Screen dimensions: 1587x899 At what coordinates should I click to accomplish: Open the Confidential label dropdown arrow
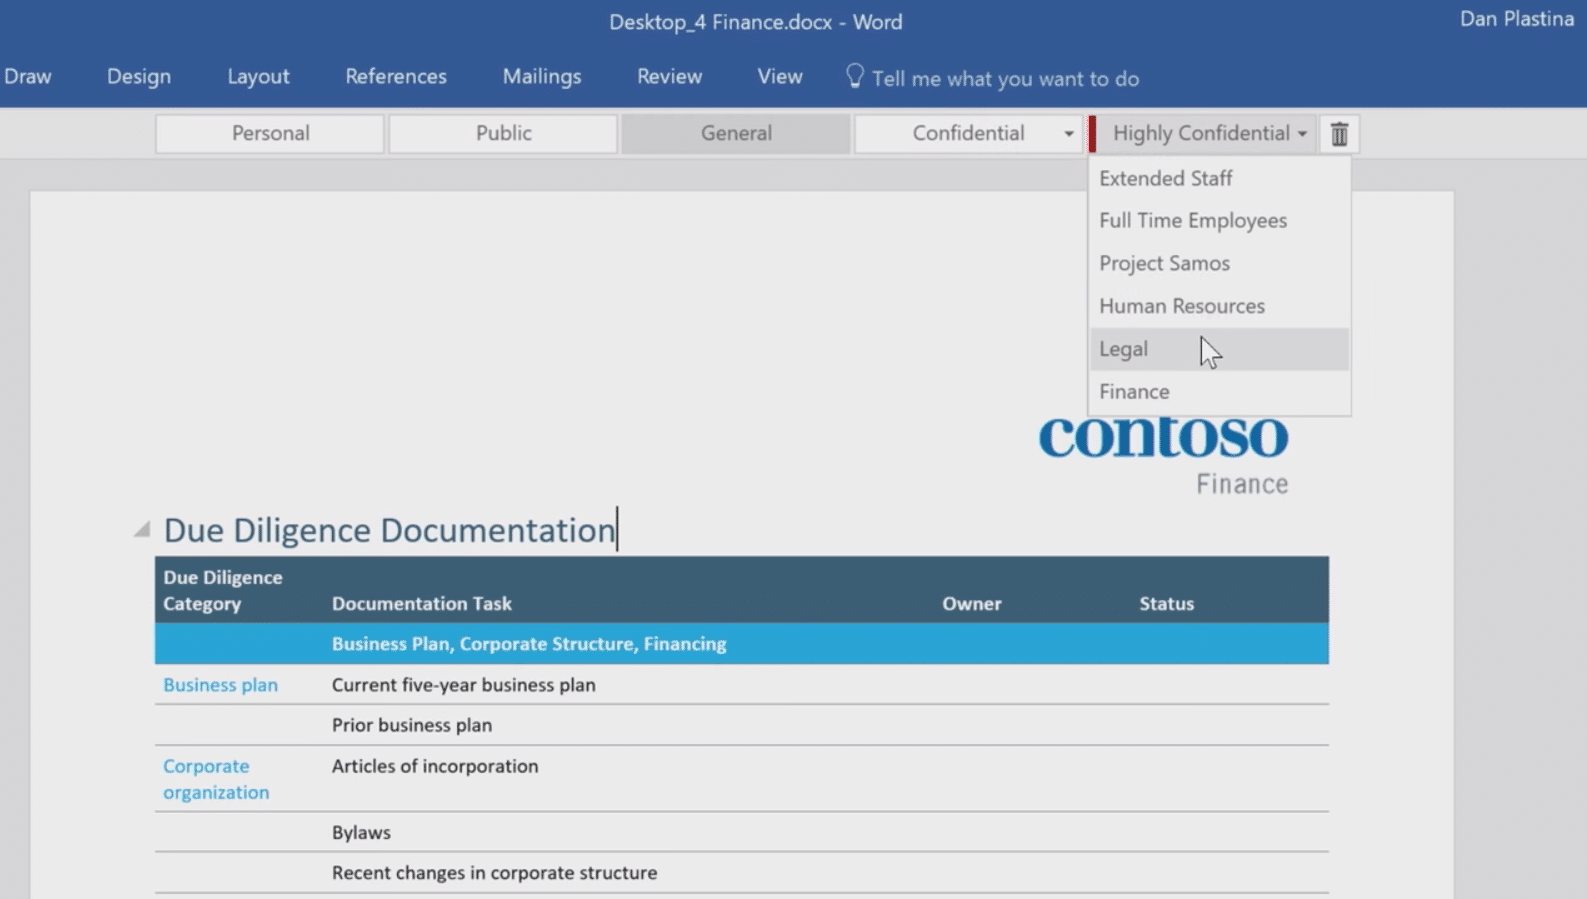click(x=1068, y=133)
